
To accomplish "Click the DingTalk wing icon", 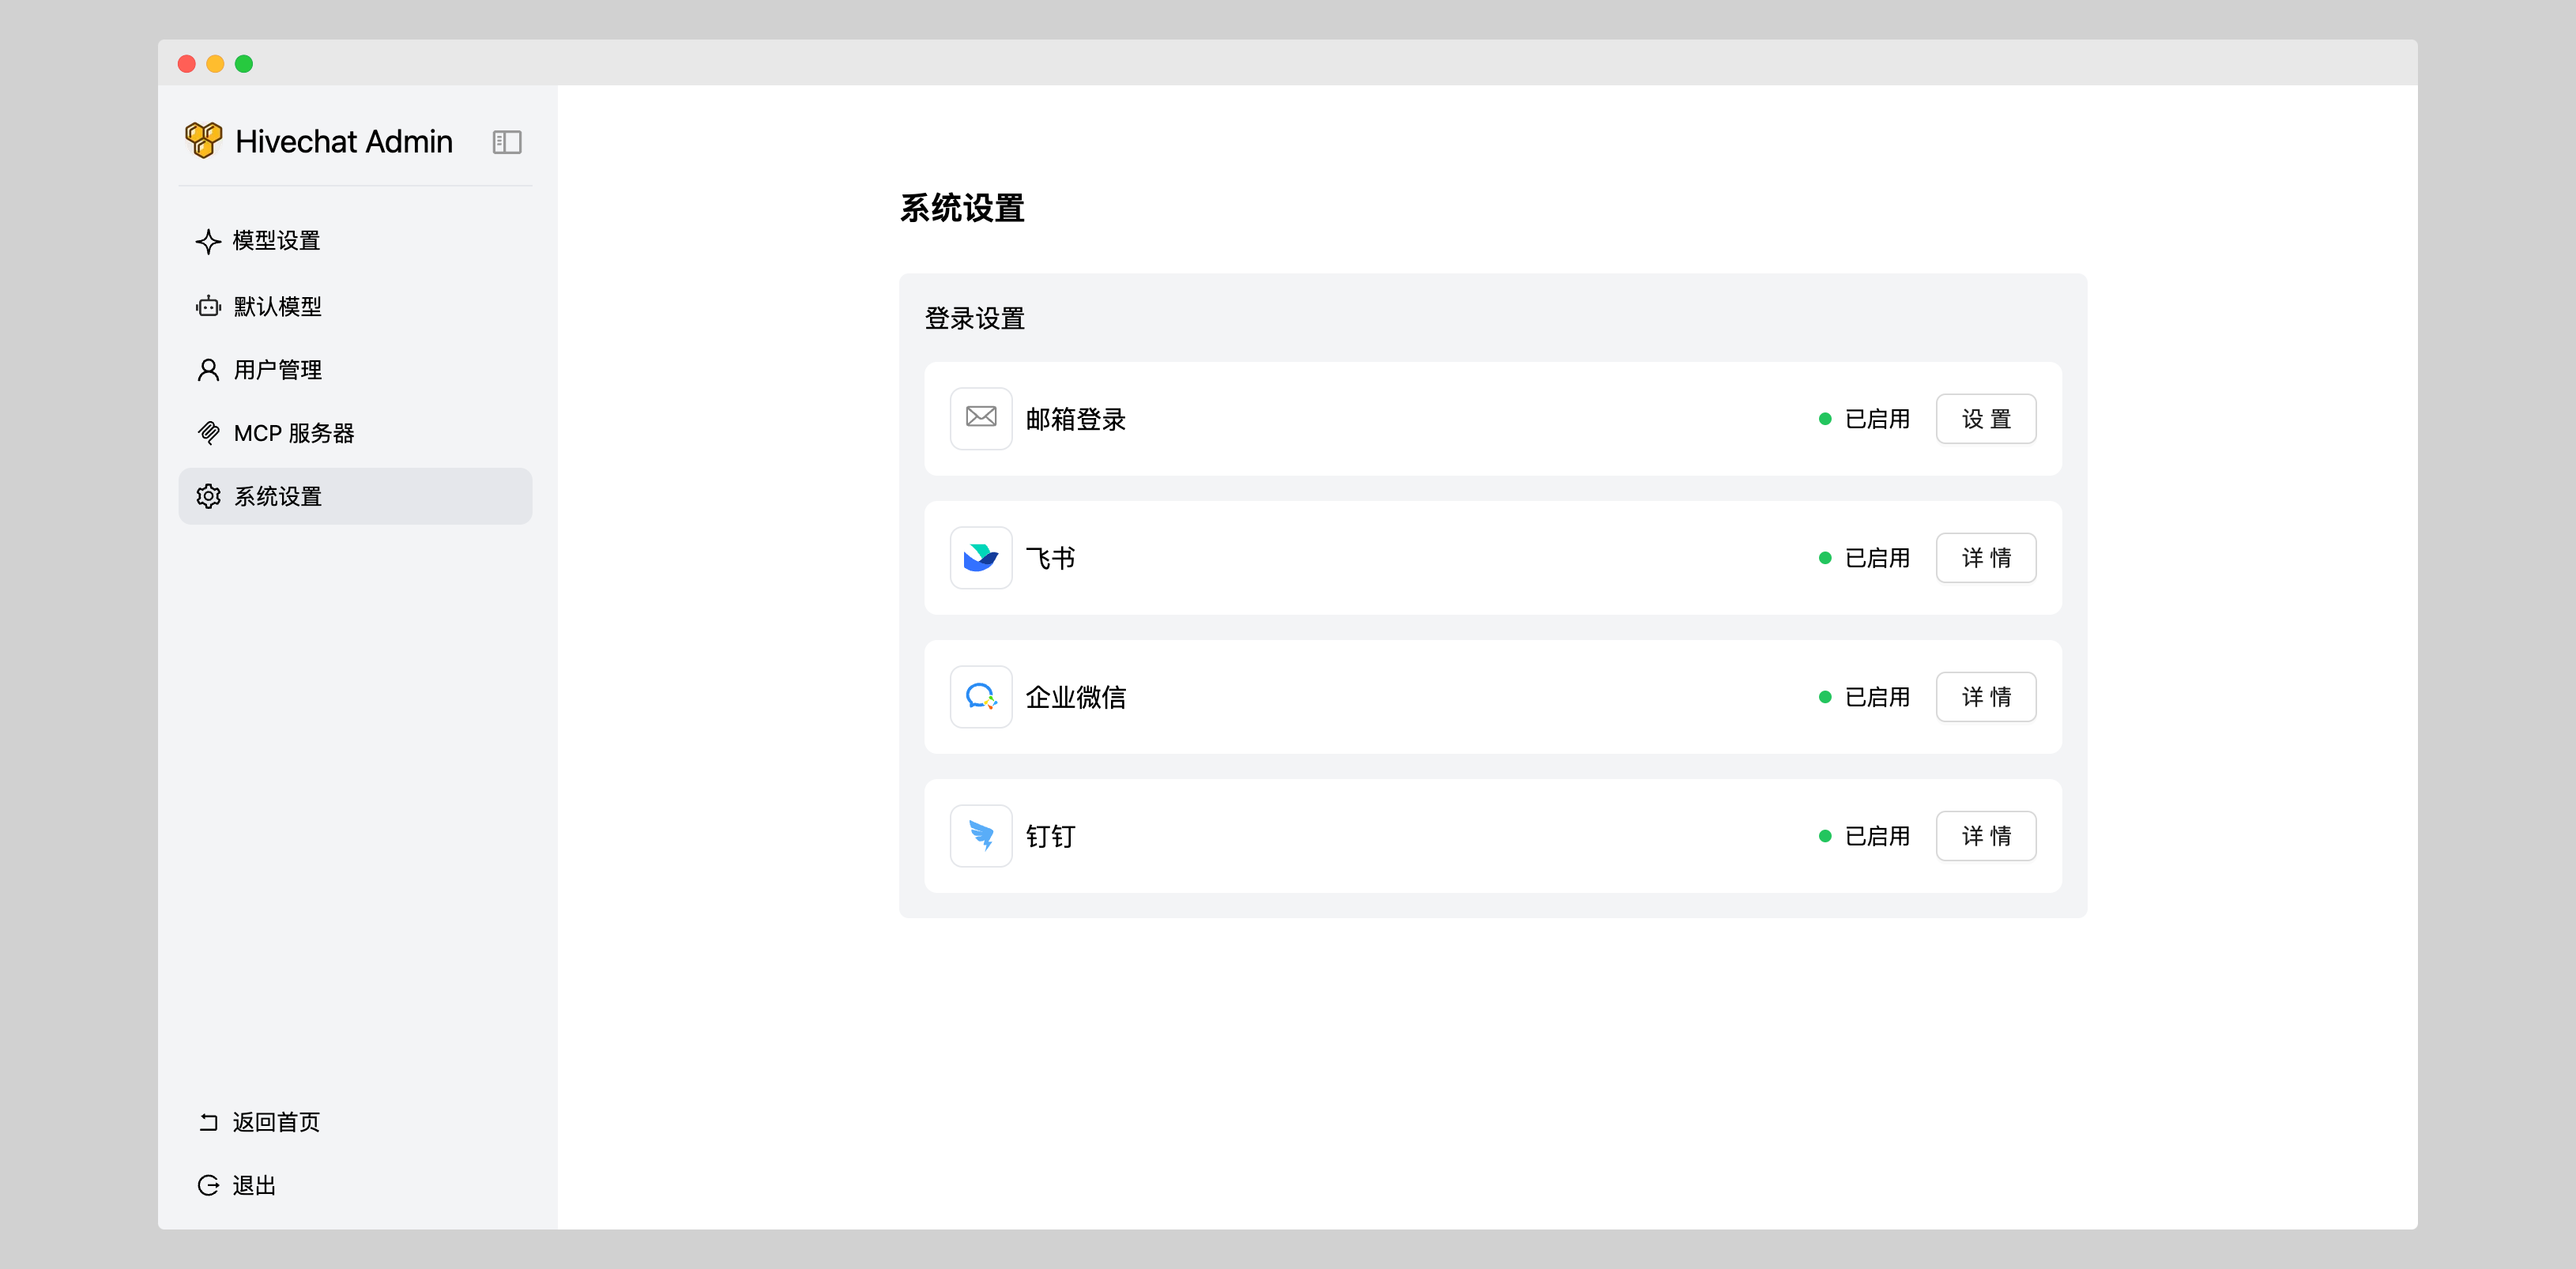I will 981,835.
